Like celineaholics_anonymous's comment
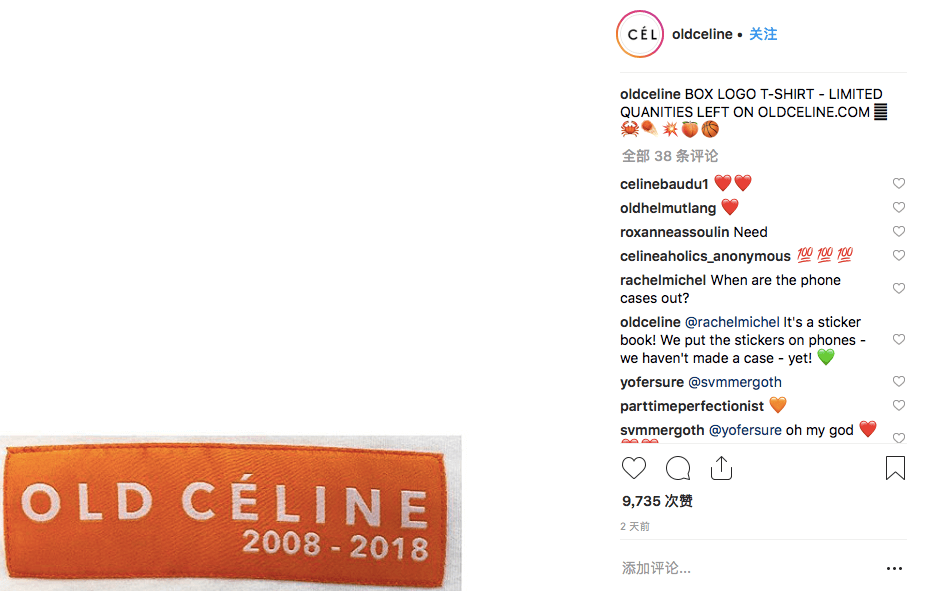This screenshot has height=591, width=928. point(898,256)
